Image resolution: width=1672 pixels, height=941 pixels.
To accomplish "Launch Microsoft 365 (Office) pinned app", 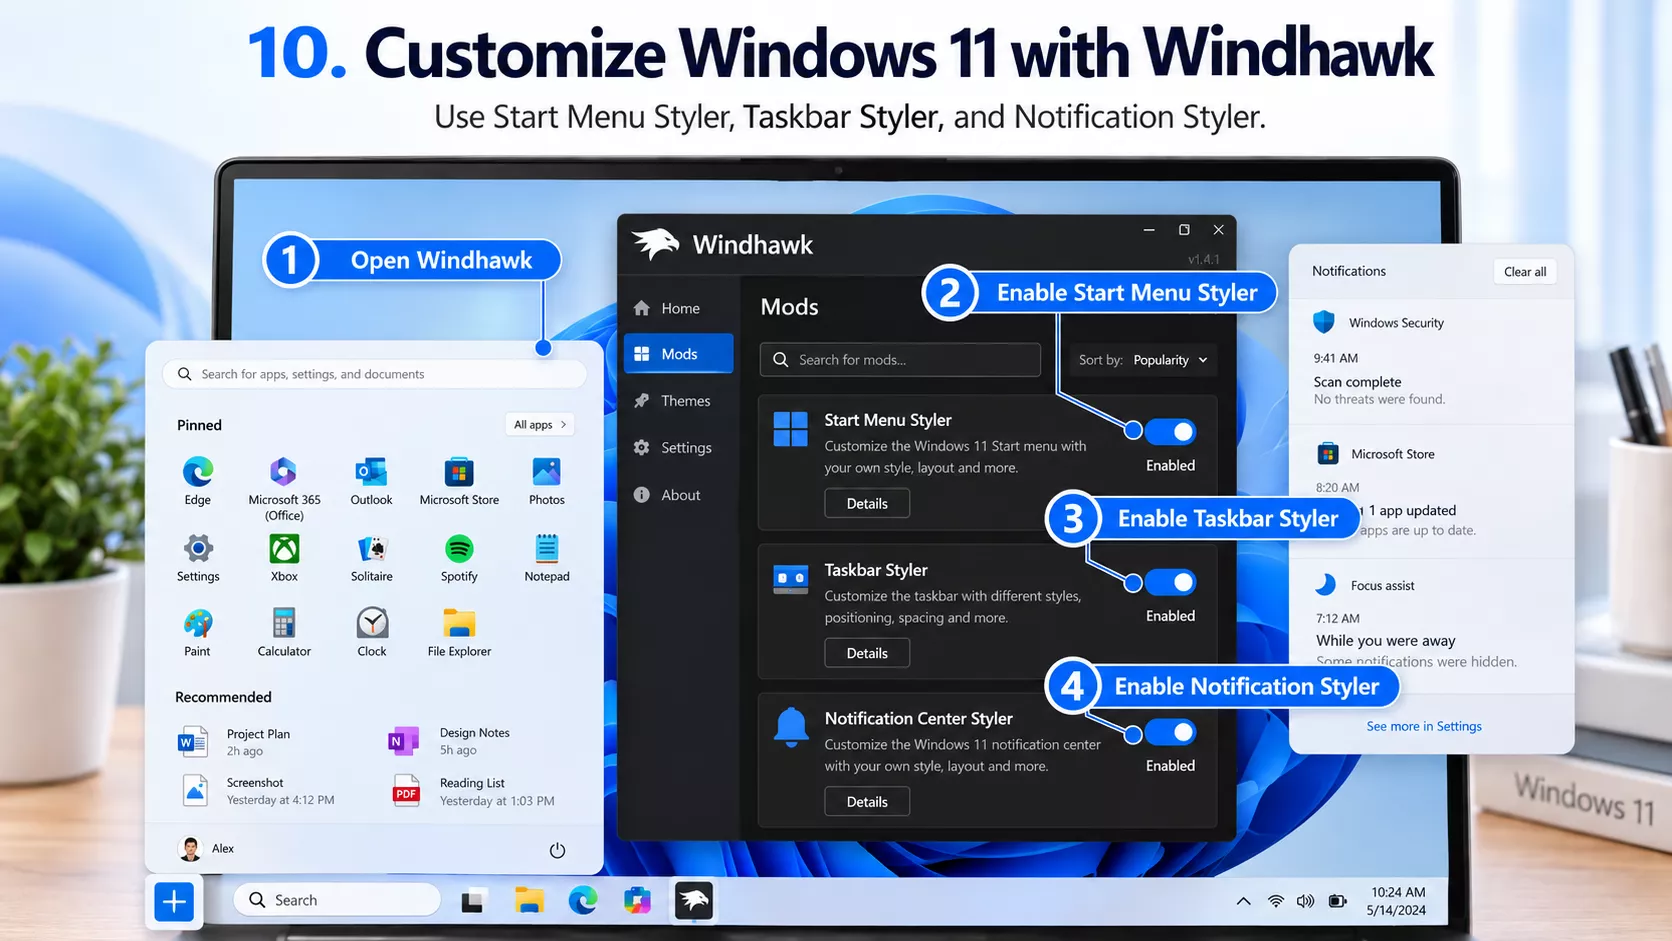I will tap(284, 488).
